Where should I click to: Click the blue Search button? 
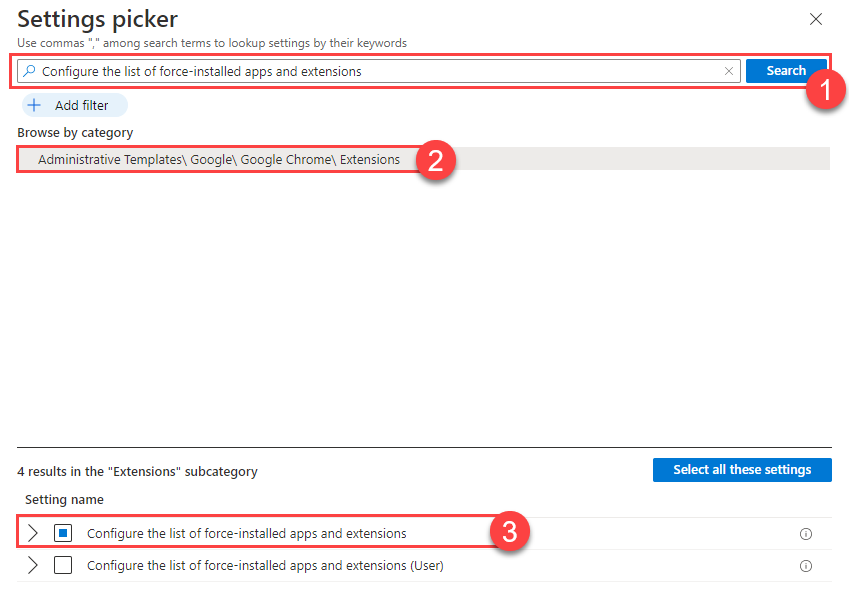click(x=786, y=71)
